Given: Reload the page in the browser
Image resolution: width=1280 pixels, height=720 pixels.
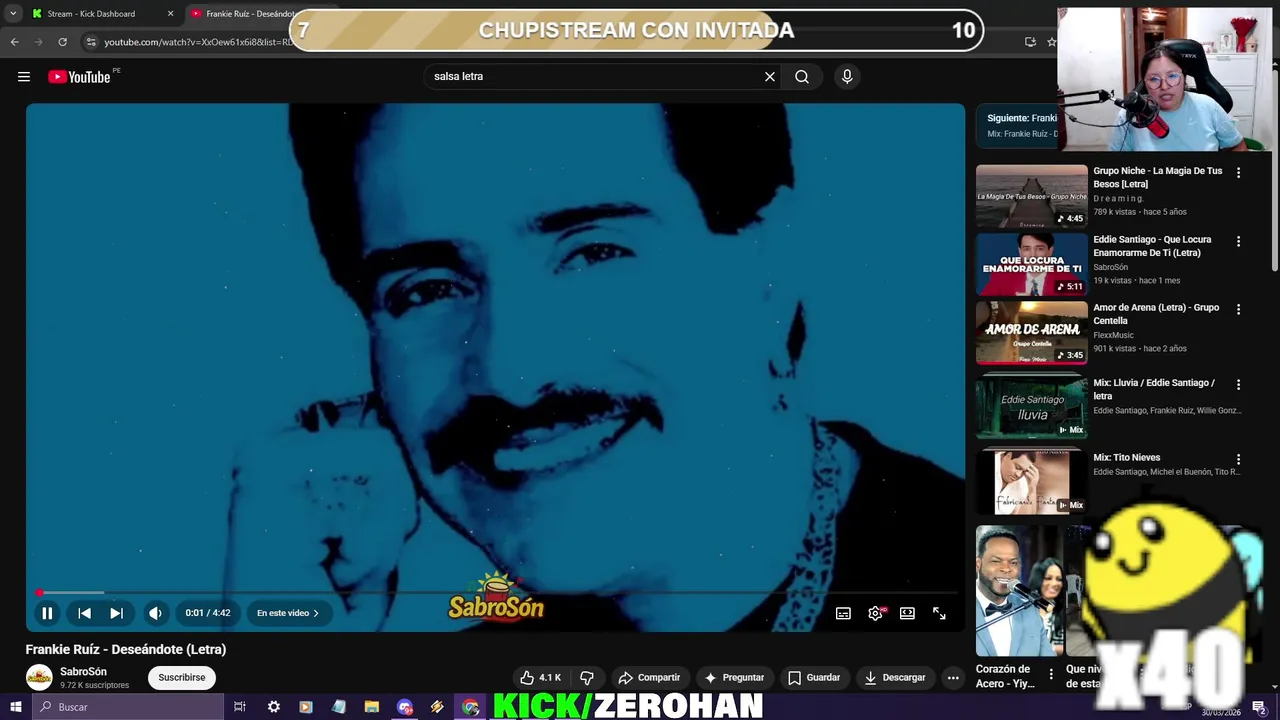Looking at the screenshot, I should (x=62, y=42).
